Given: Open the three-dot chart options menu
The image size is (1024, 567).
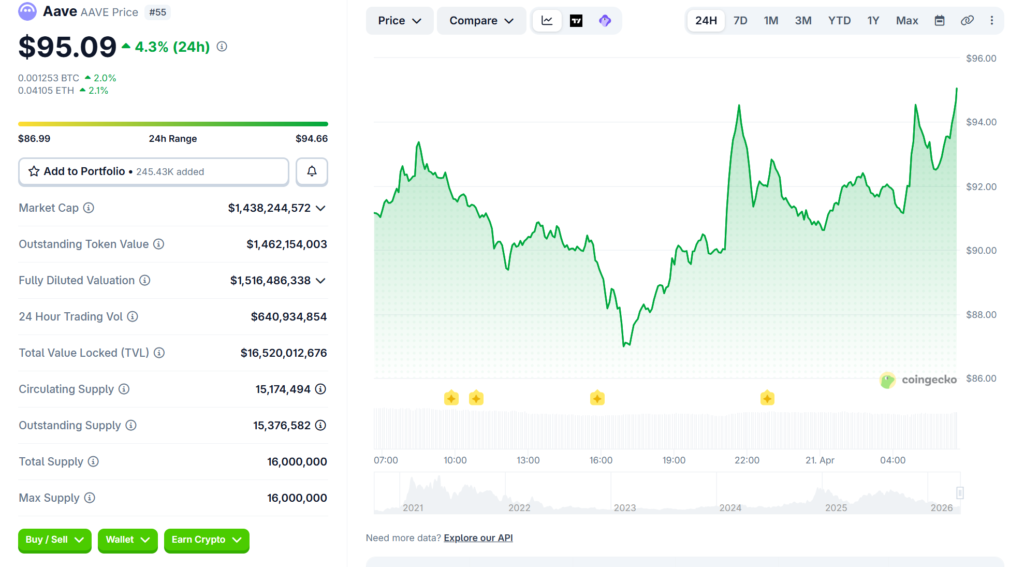Looking at the screenshot, I should [x=992, y=21].
